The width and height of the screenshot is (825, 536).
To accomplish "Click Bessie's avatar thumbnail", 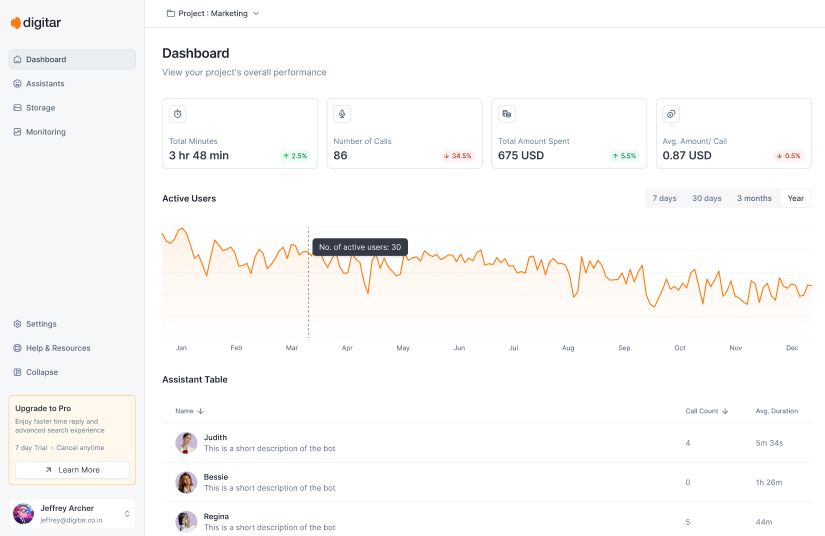I will click(186, 482).
